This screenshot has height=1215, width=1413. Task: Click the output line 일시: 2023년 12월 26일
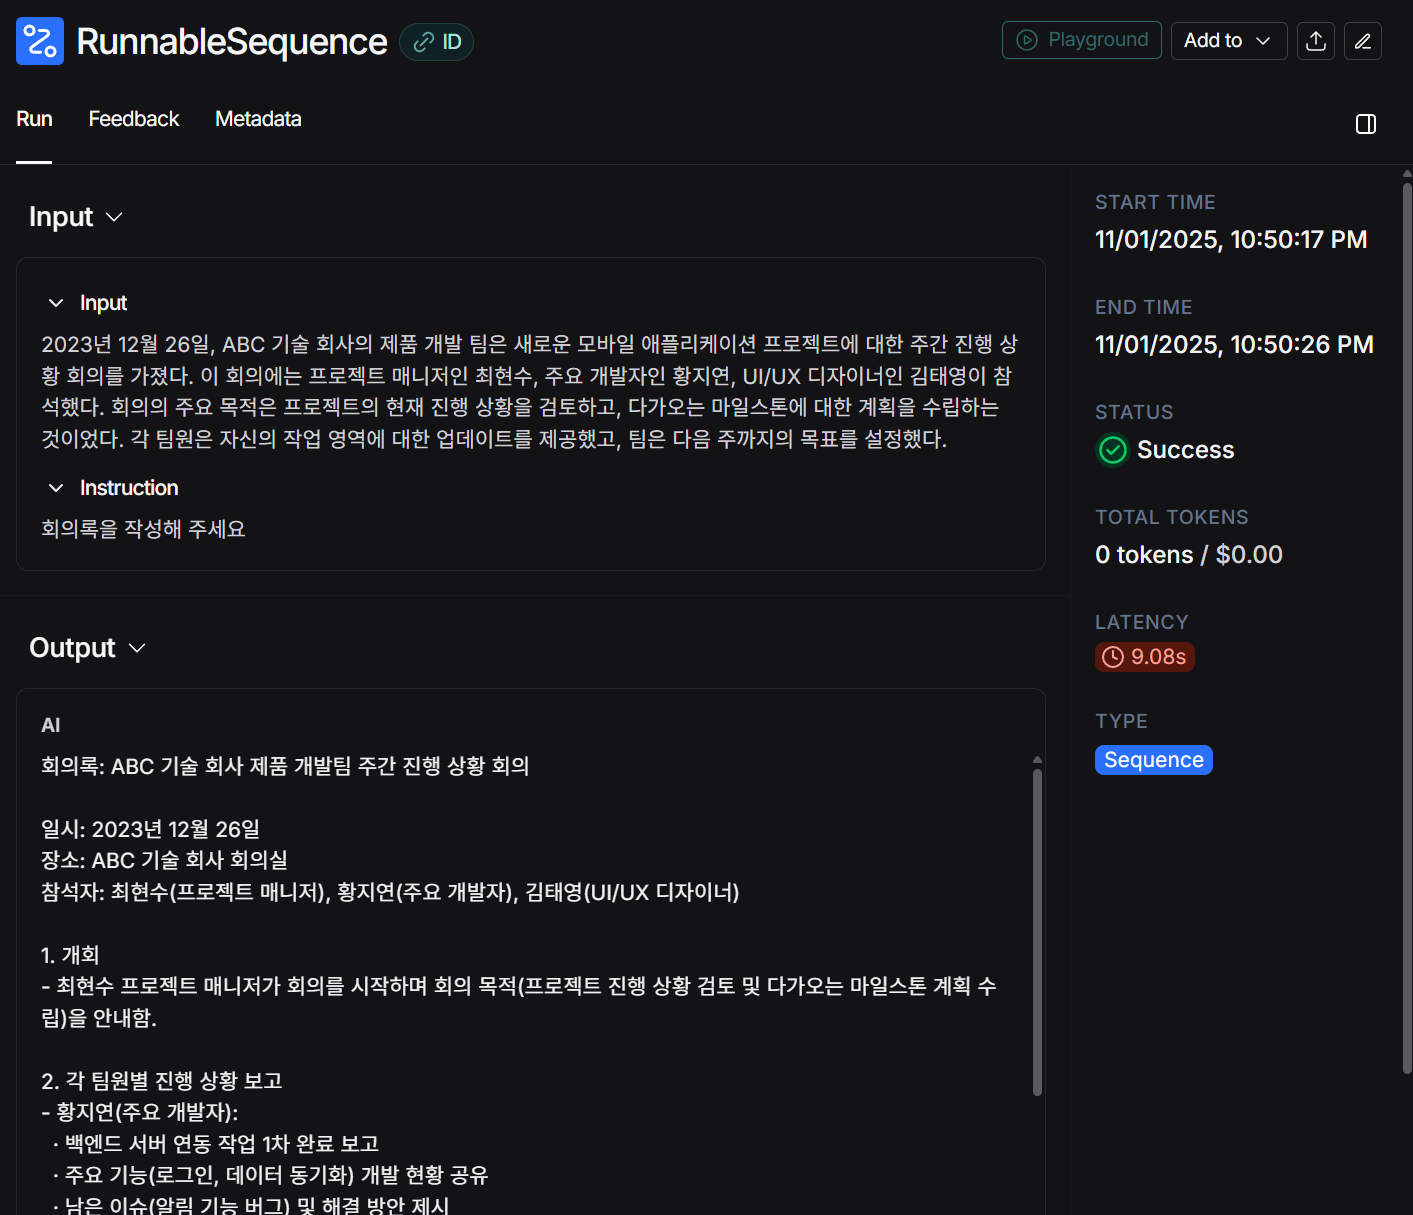(x=150, y=829)
